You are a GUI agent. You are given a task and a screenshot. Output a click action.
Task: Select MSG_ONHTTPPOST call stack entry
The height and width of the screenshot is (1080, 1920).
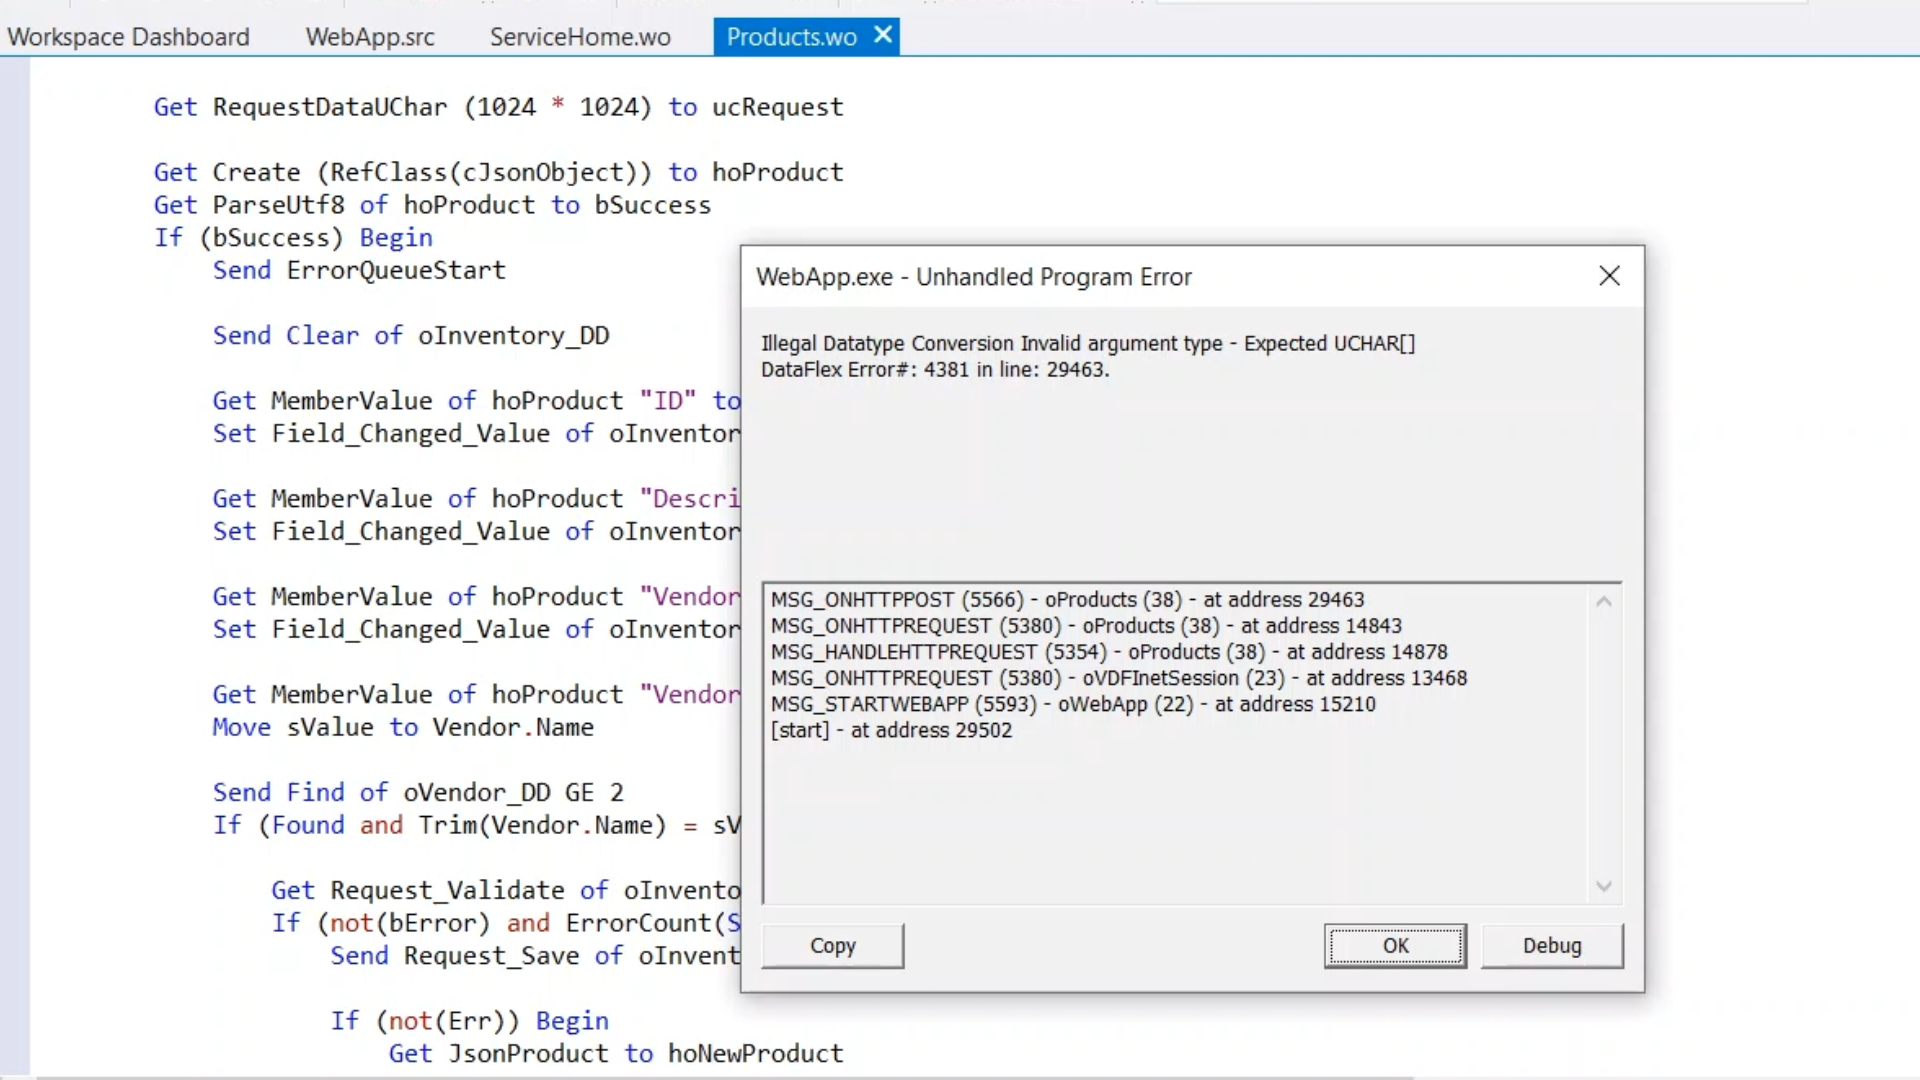click(1067, 600)
